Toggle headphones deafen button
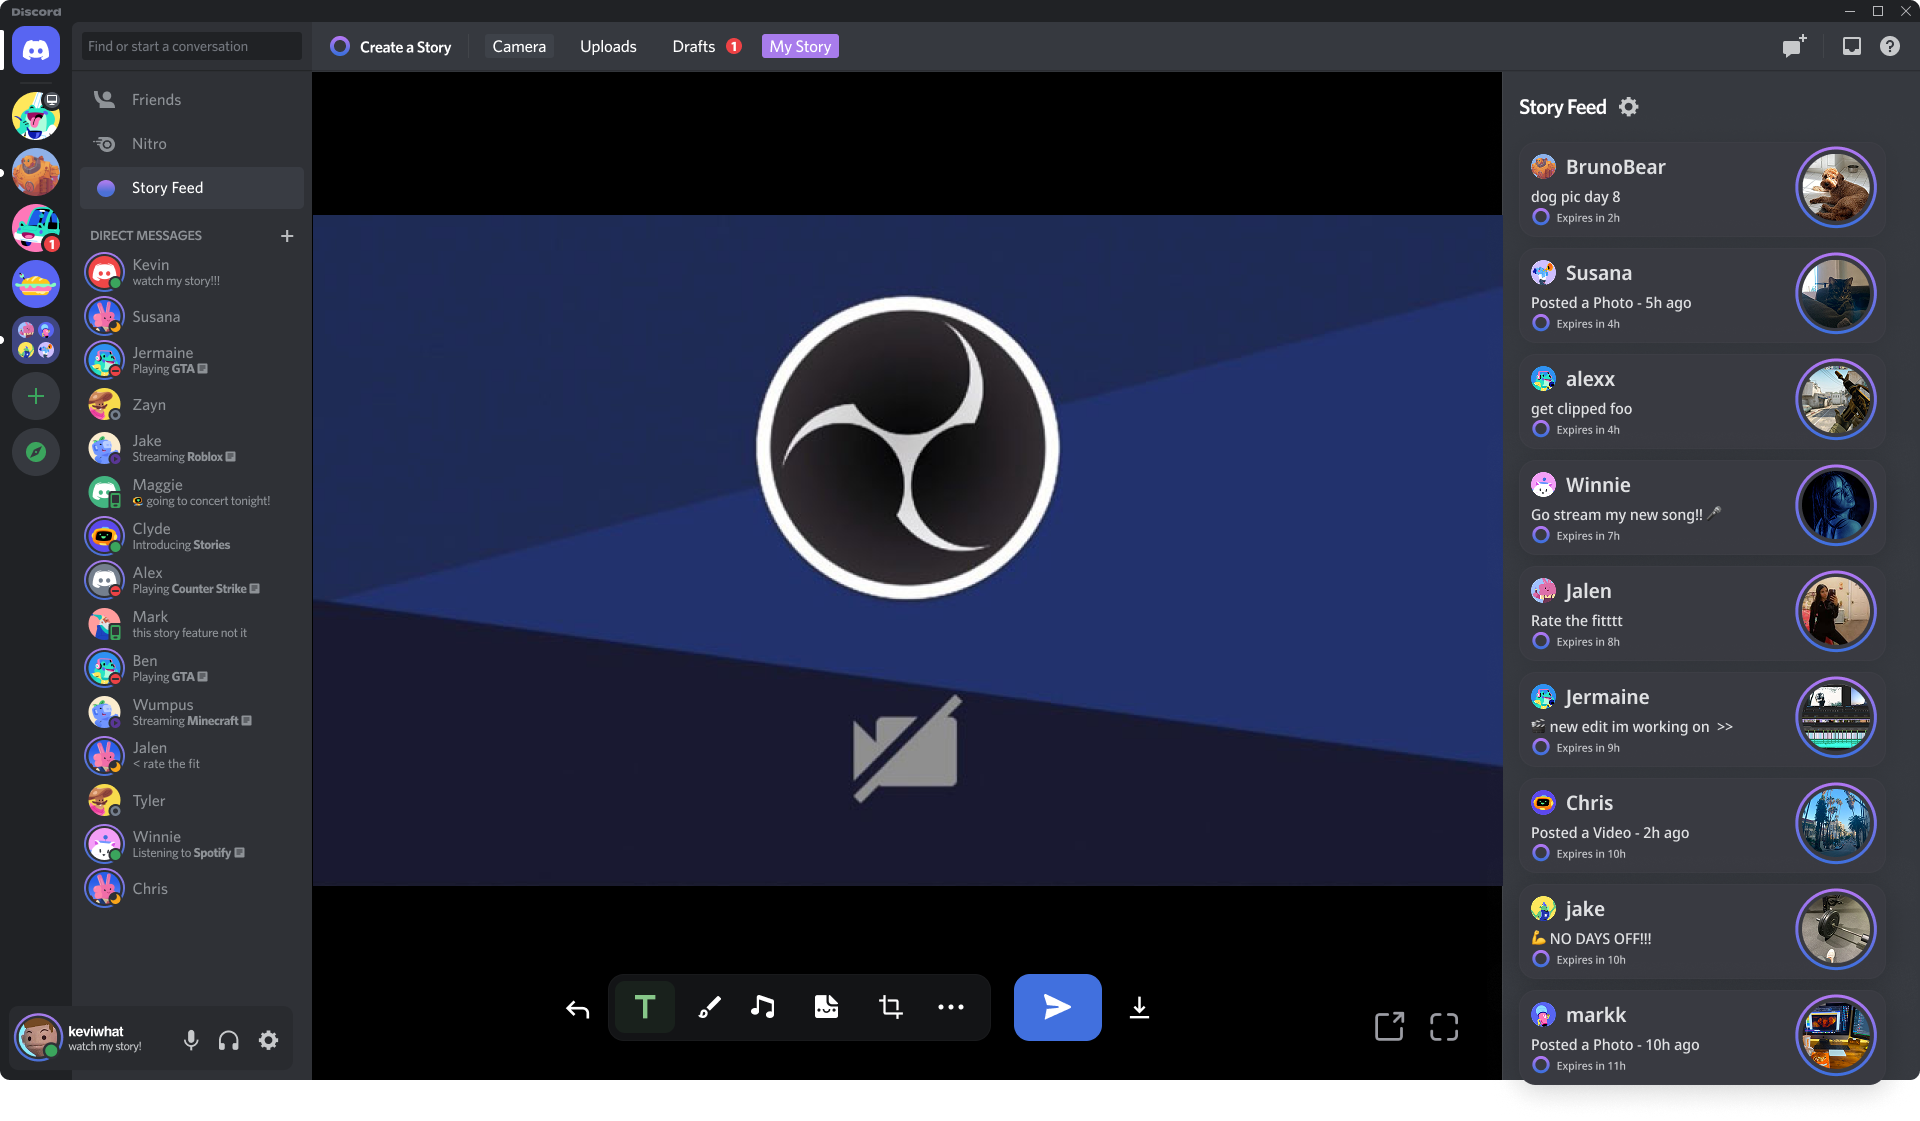This screenshot has height=1121, width=1920. 229,1040
